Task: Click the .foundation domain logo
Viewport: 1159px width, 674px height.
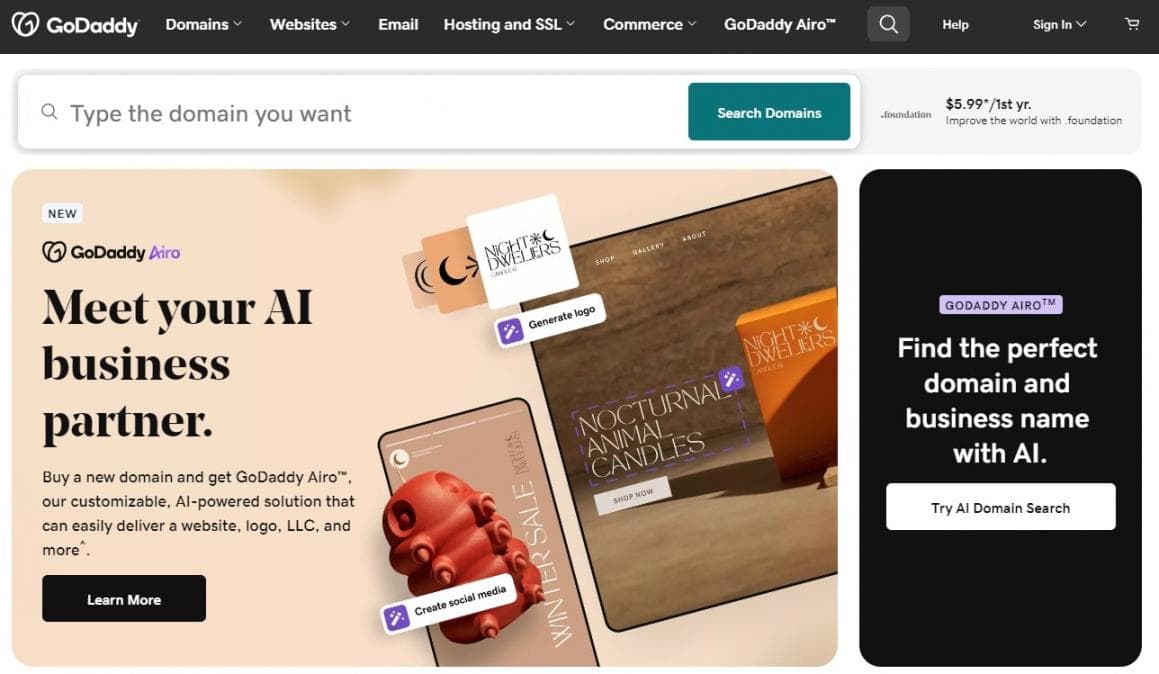Action: tap(905, 115)
